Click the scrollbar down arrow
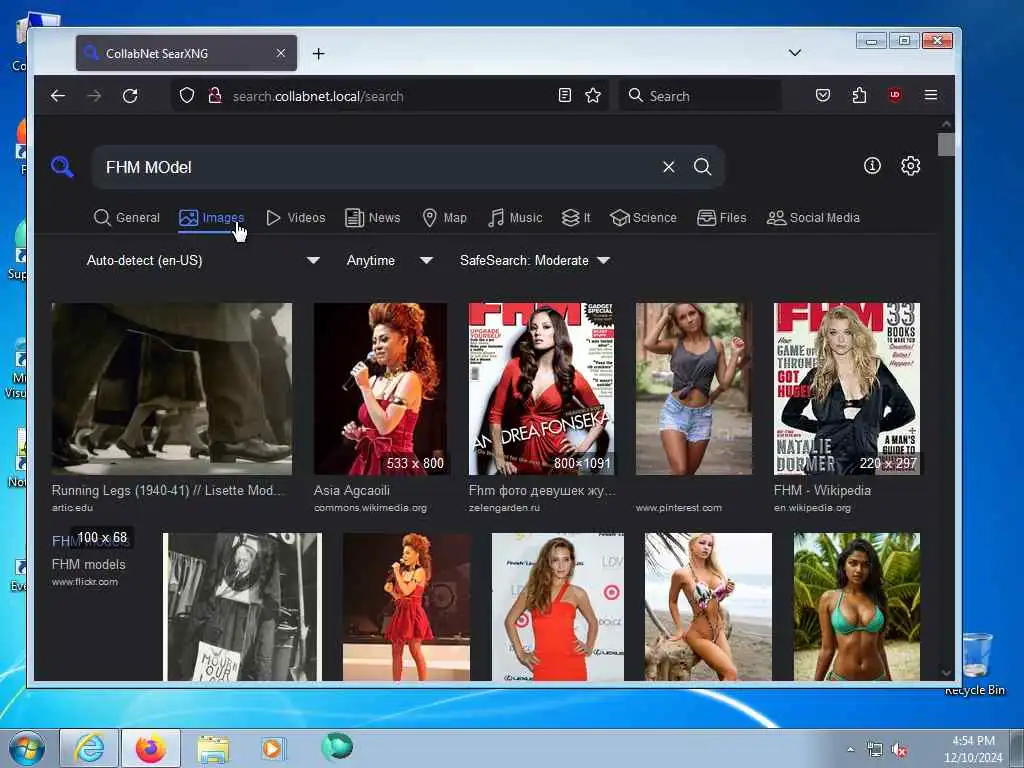The height and width of the screenshot is (768, 1024). (946, 673)
